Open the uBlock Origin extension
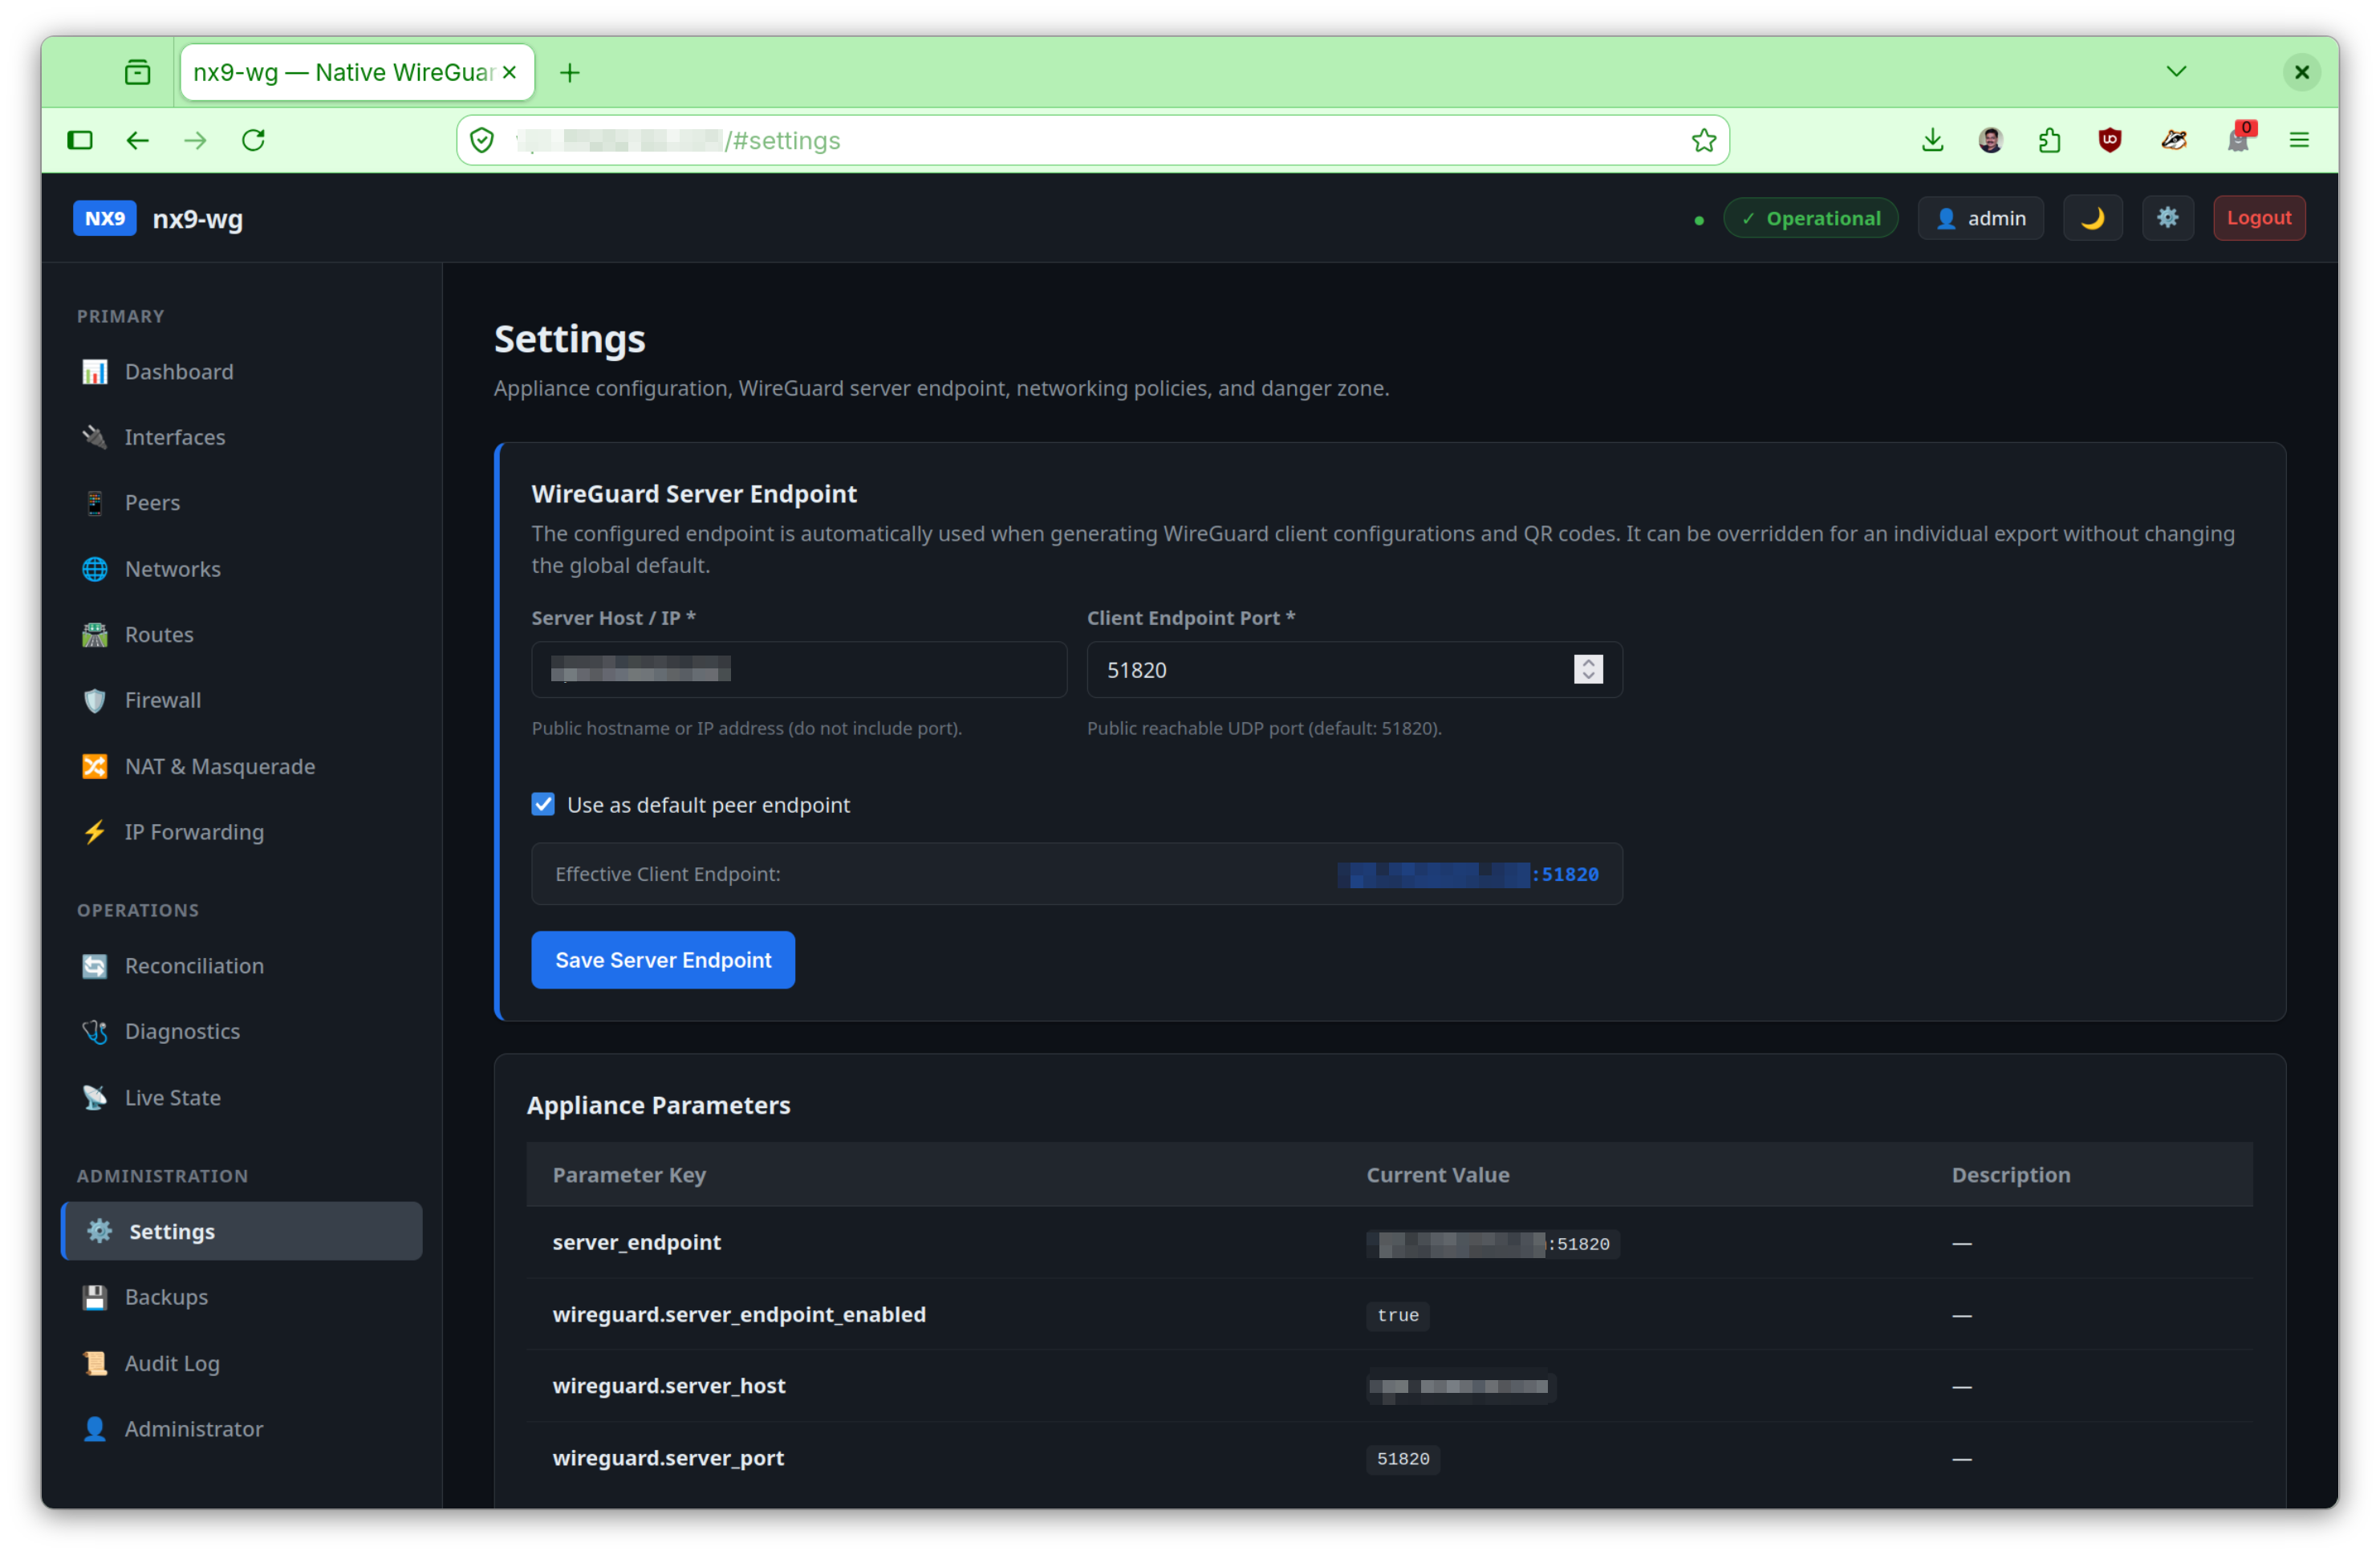 click(2110, 140)
